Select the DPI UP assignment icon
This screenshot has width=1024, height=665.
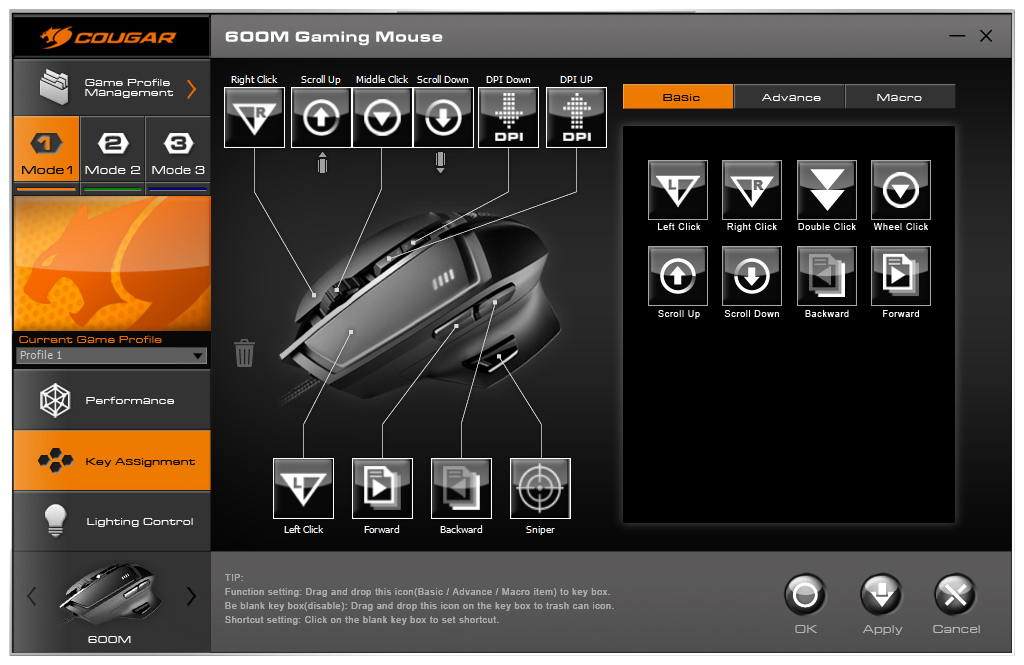pos(576,117)
